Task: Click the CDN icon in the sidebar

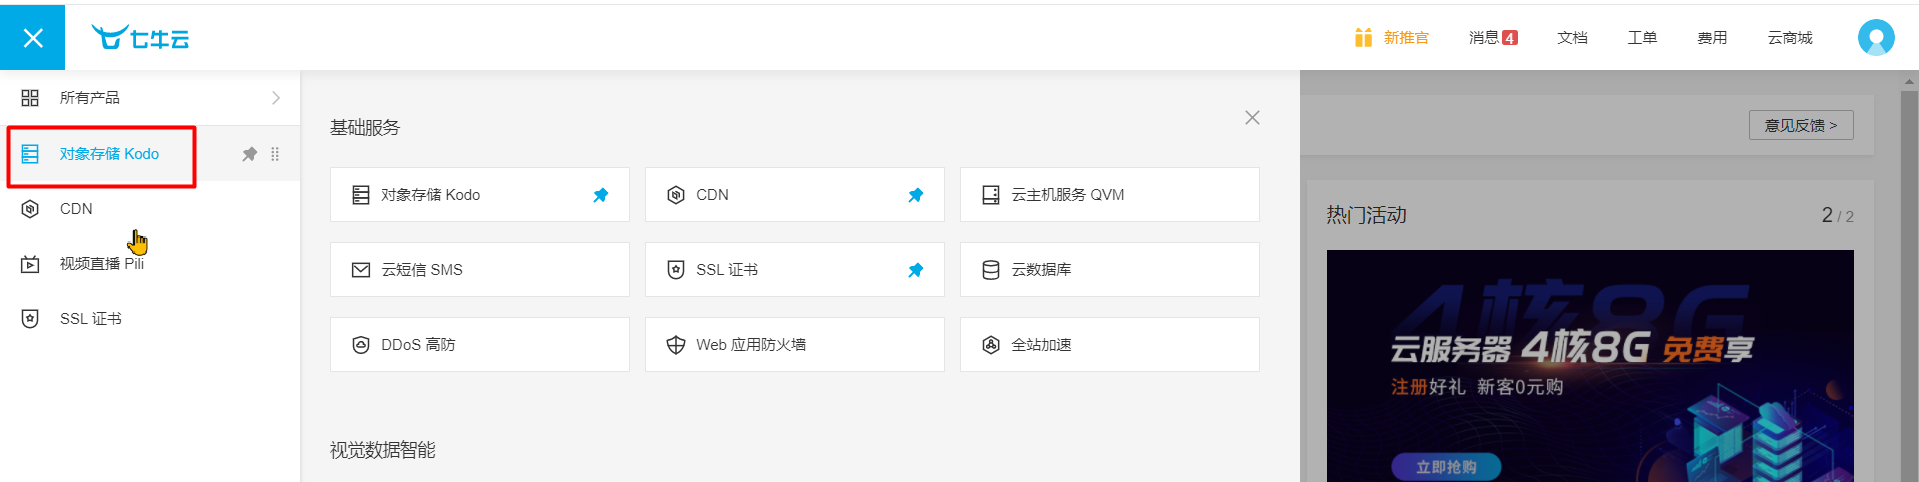Action: (30, 209)
